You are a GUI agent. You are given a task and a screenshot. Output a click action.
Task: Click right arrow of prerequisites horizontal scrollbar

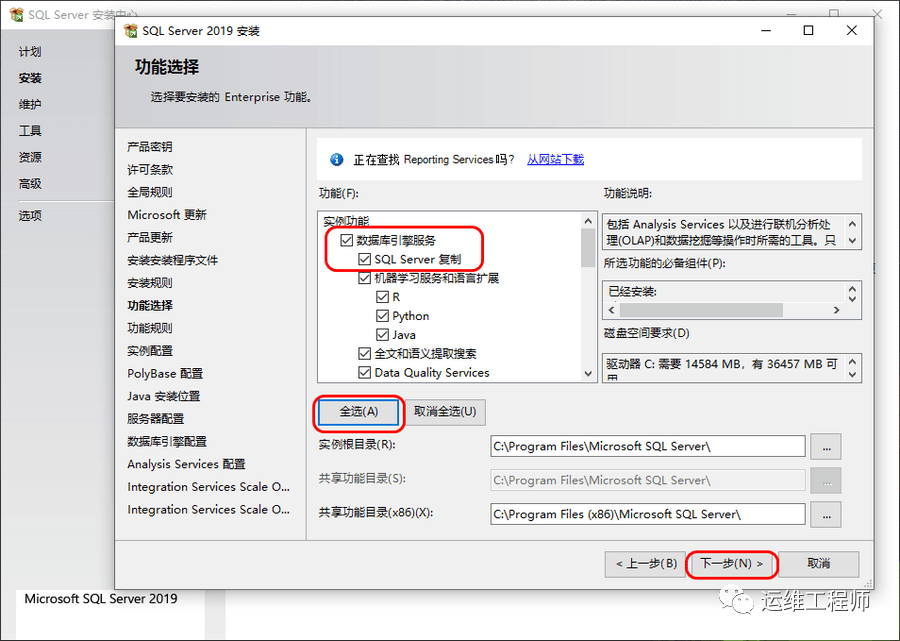[837, 310]
